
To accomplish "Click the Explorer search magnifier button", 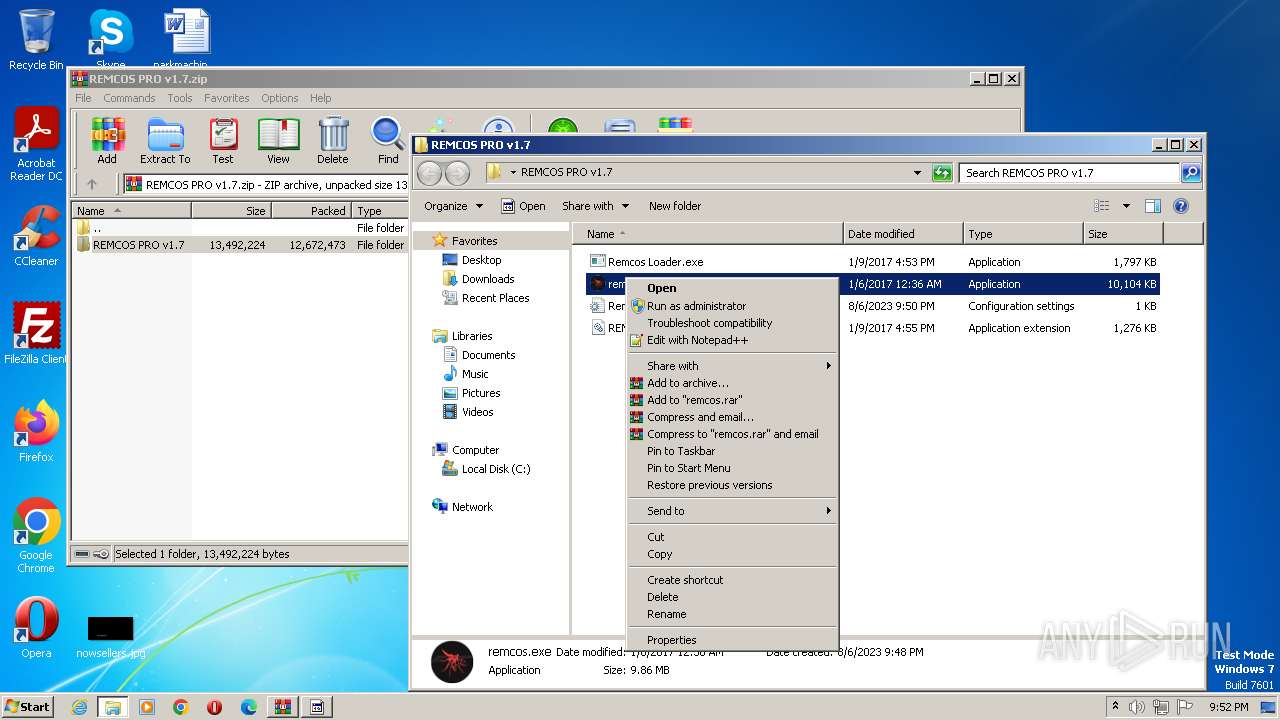I will click(1191, 173).
